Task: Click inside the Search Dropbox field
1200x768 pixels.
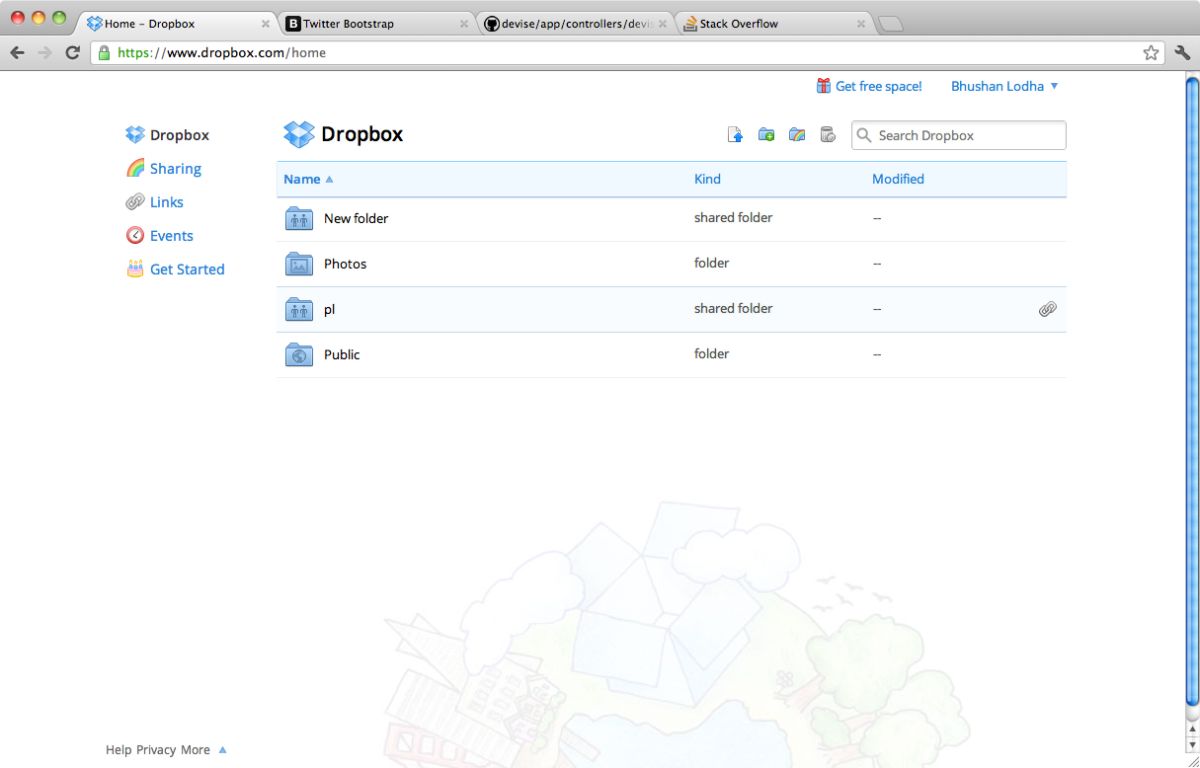Action: coord(958,135)
